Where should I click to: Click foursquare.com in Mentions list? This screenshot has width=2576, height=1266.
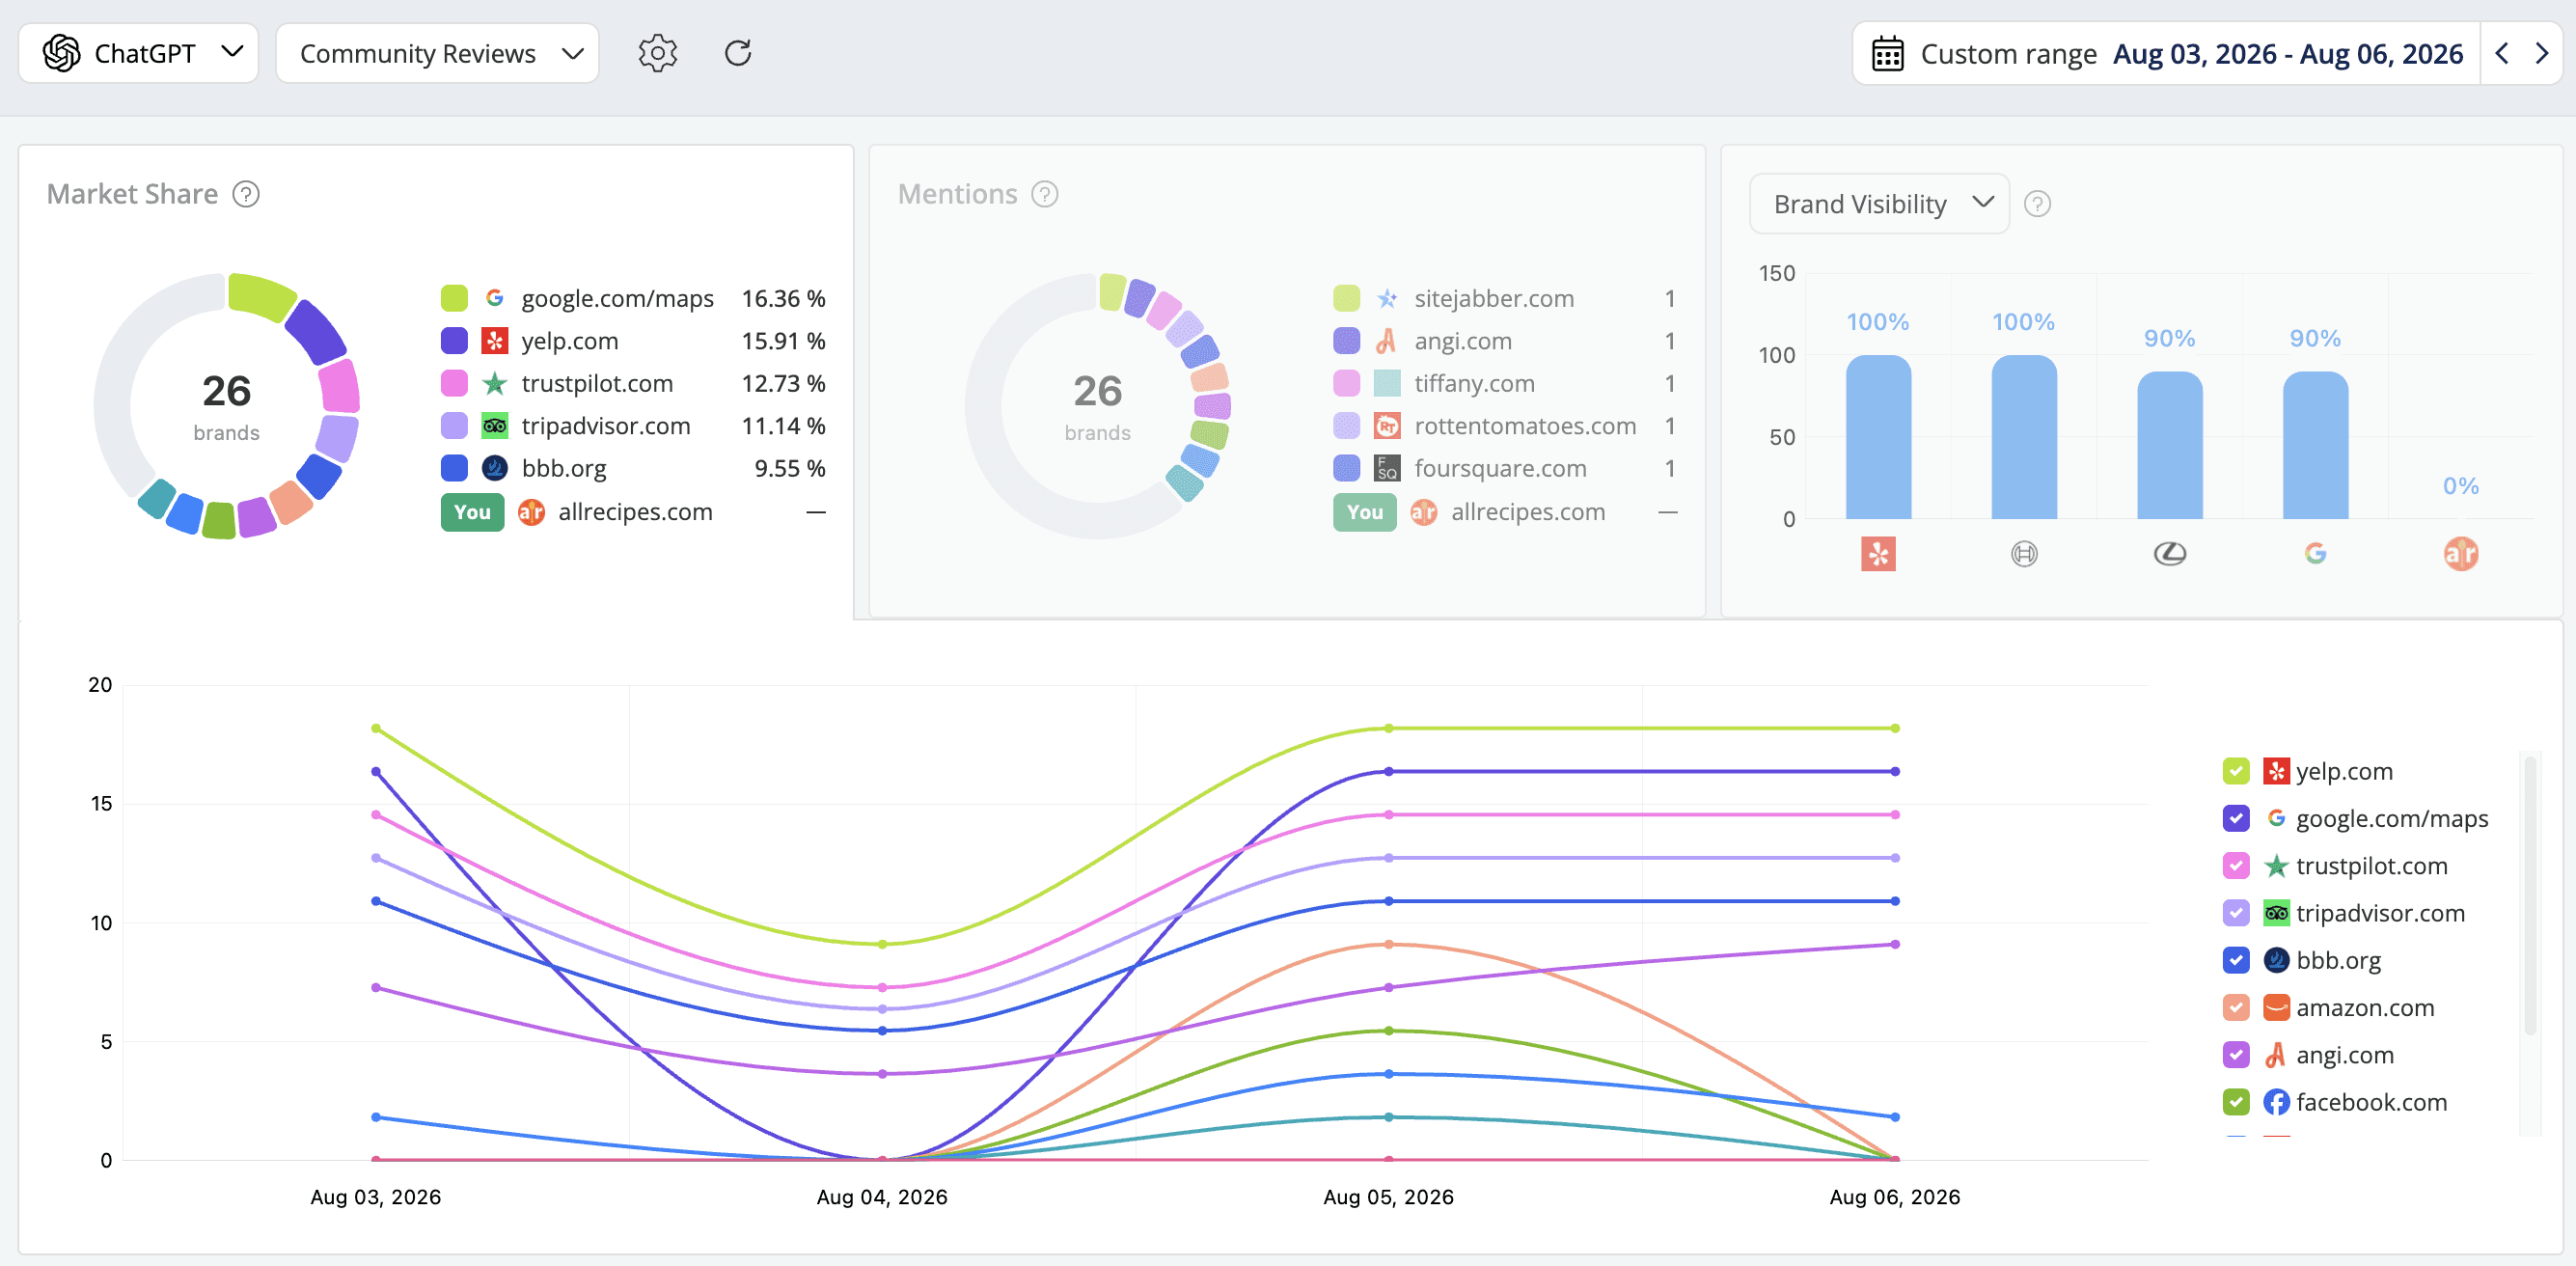tap(1500, 468)
